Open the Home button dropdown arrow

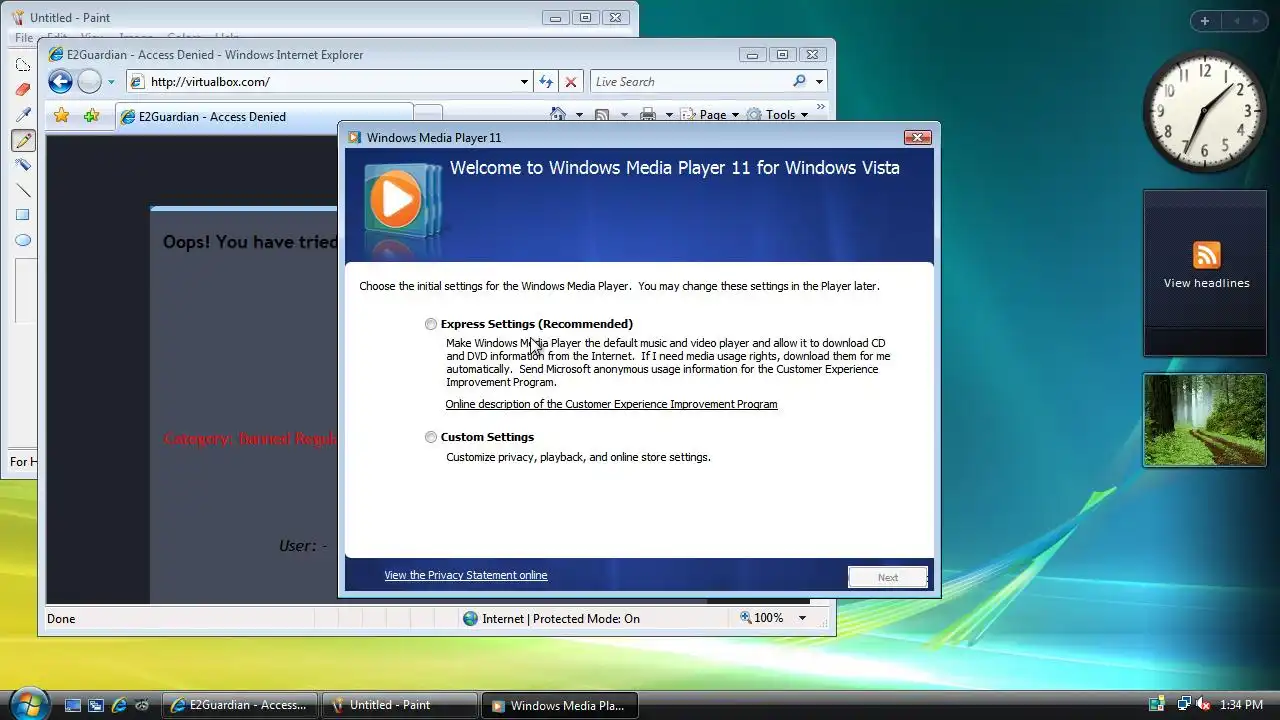click(579, 115)
